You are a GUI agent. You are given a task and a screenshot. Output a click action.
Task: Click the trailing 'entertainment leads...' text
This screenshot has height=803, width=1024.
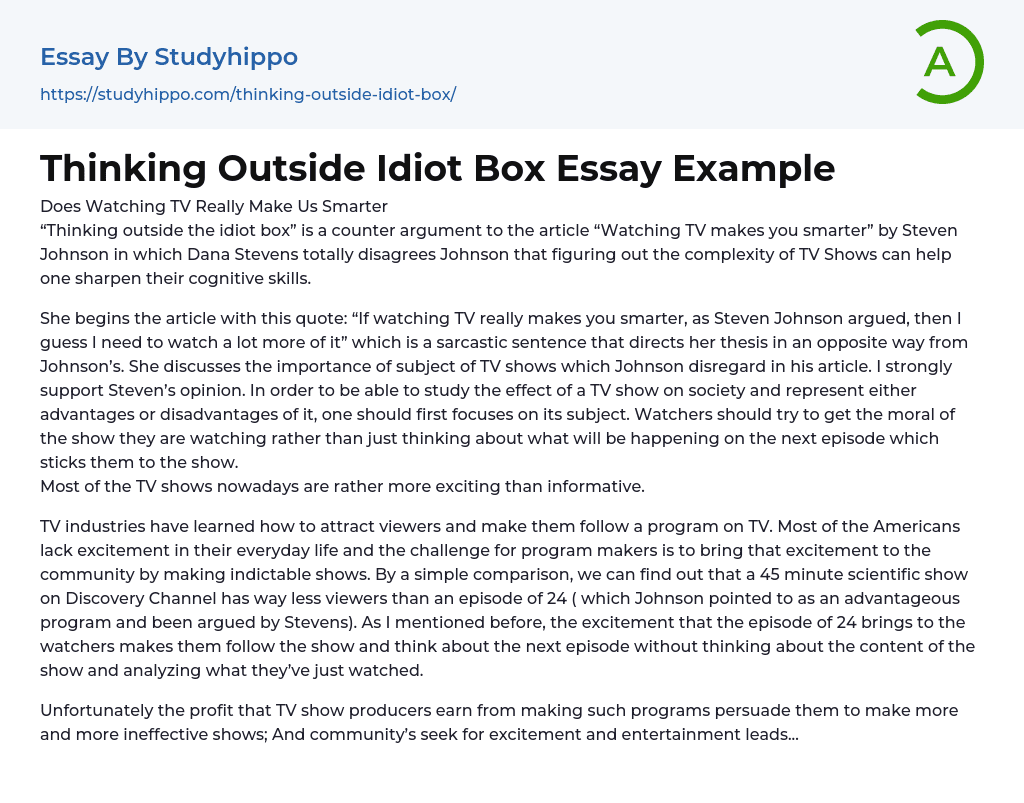[711, 734]
